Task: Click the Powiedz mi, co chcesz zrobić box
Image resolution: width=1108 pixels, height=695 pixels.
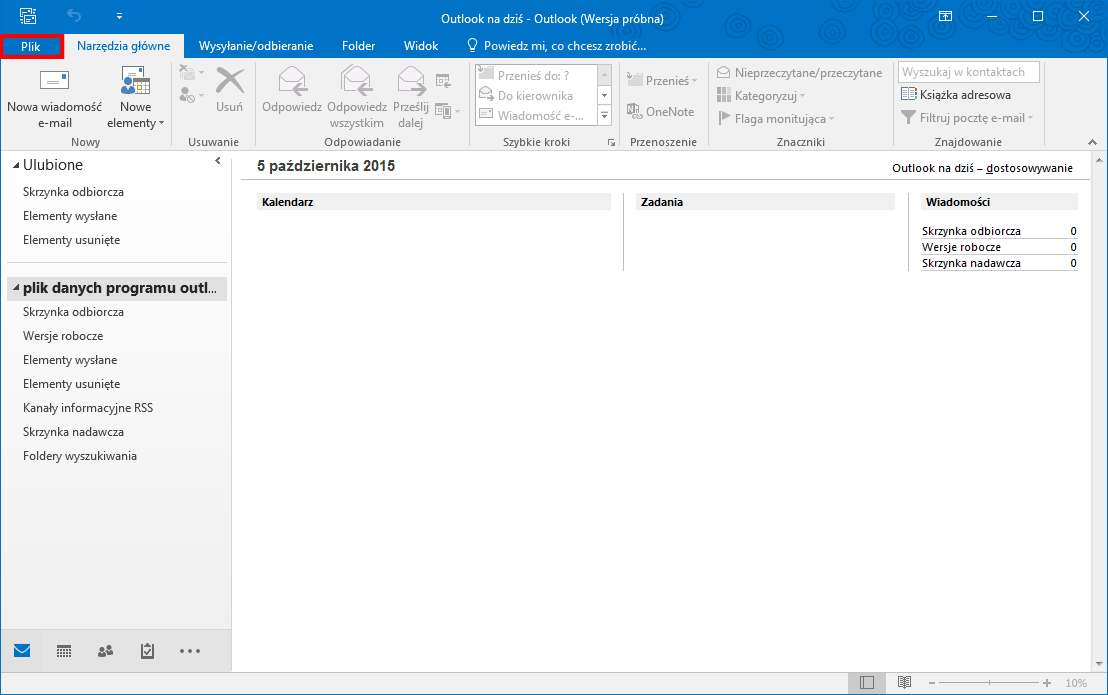Action: 558,46
